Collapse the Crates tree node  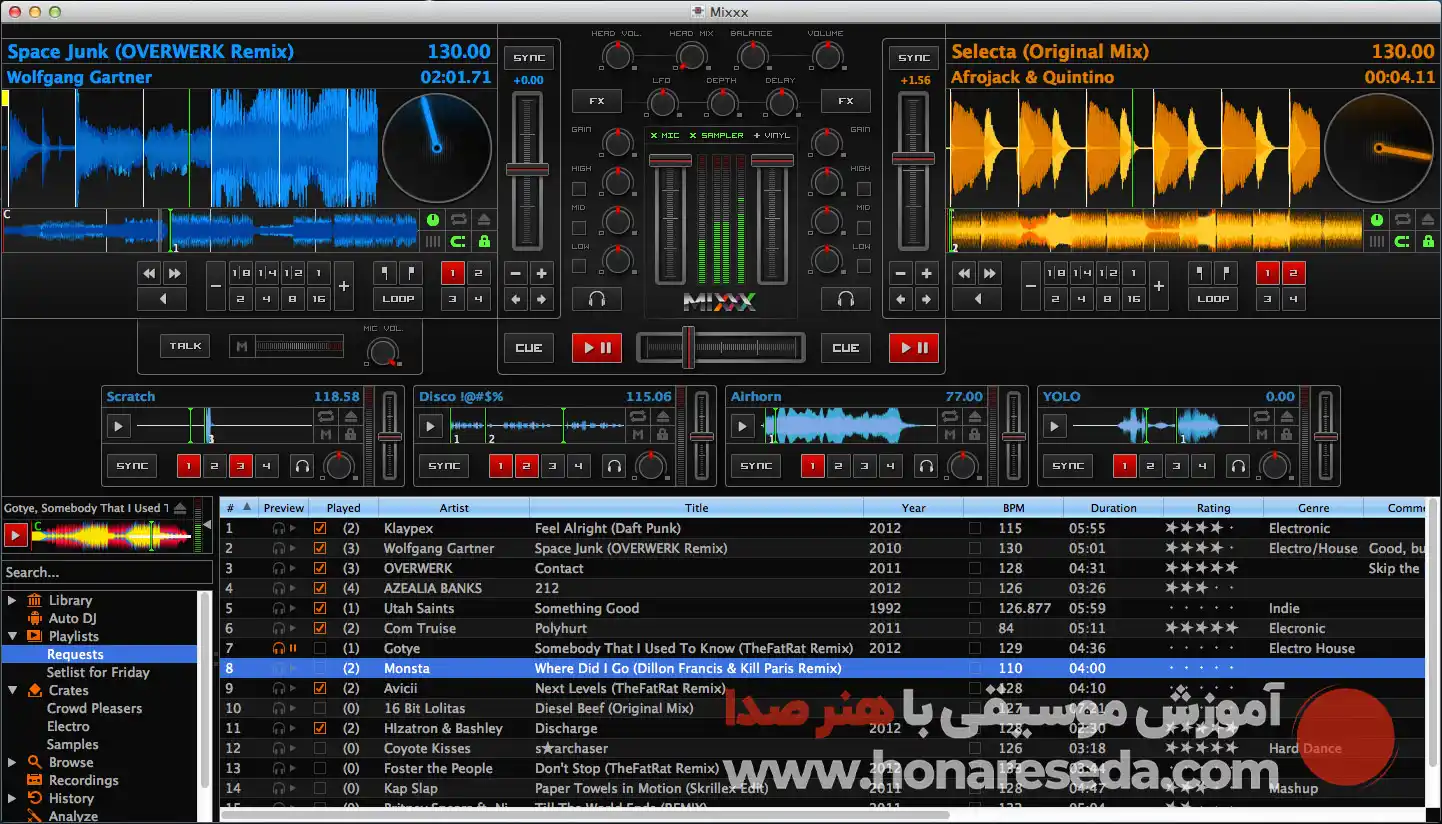coord(12,690)
